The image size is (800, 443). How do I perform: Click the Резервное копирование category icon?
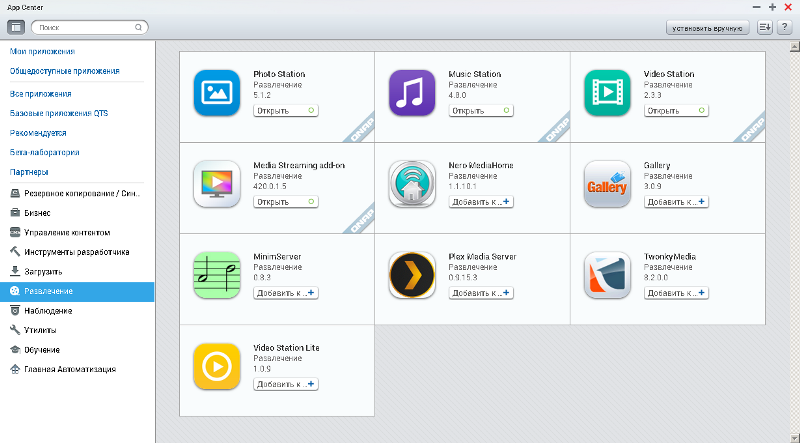pyautogui.click(x=15, y=193)
